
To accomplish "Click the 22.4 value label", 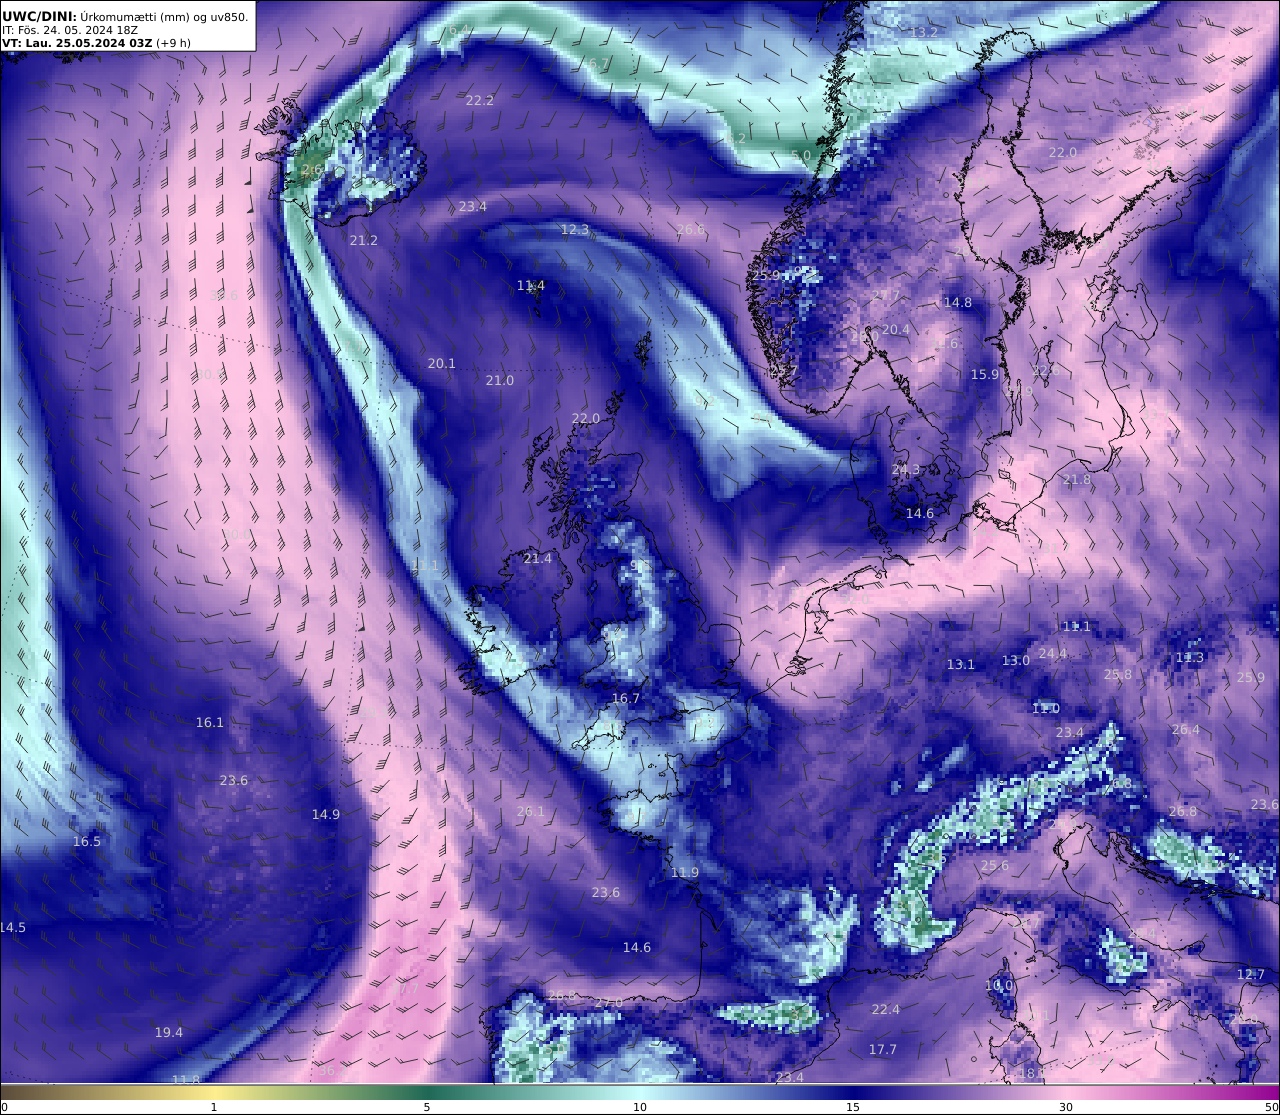I will coord(886,1010).
